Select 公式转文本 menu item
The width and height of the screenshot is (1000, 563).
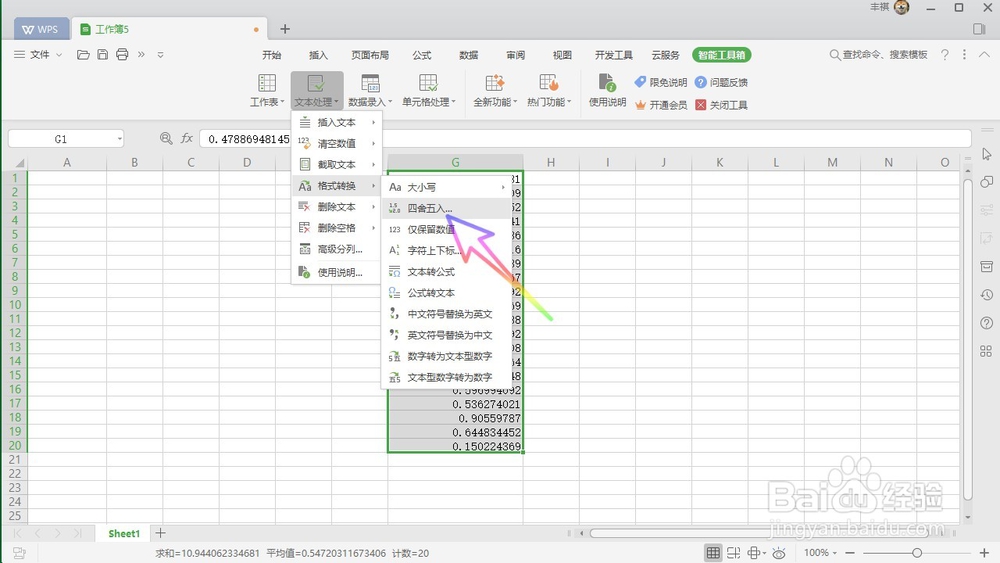(446, 293)
